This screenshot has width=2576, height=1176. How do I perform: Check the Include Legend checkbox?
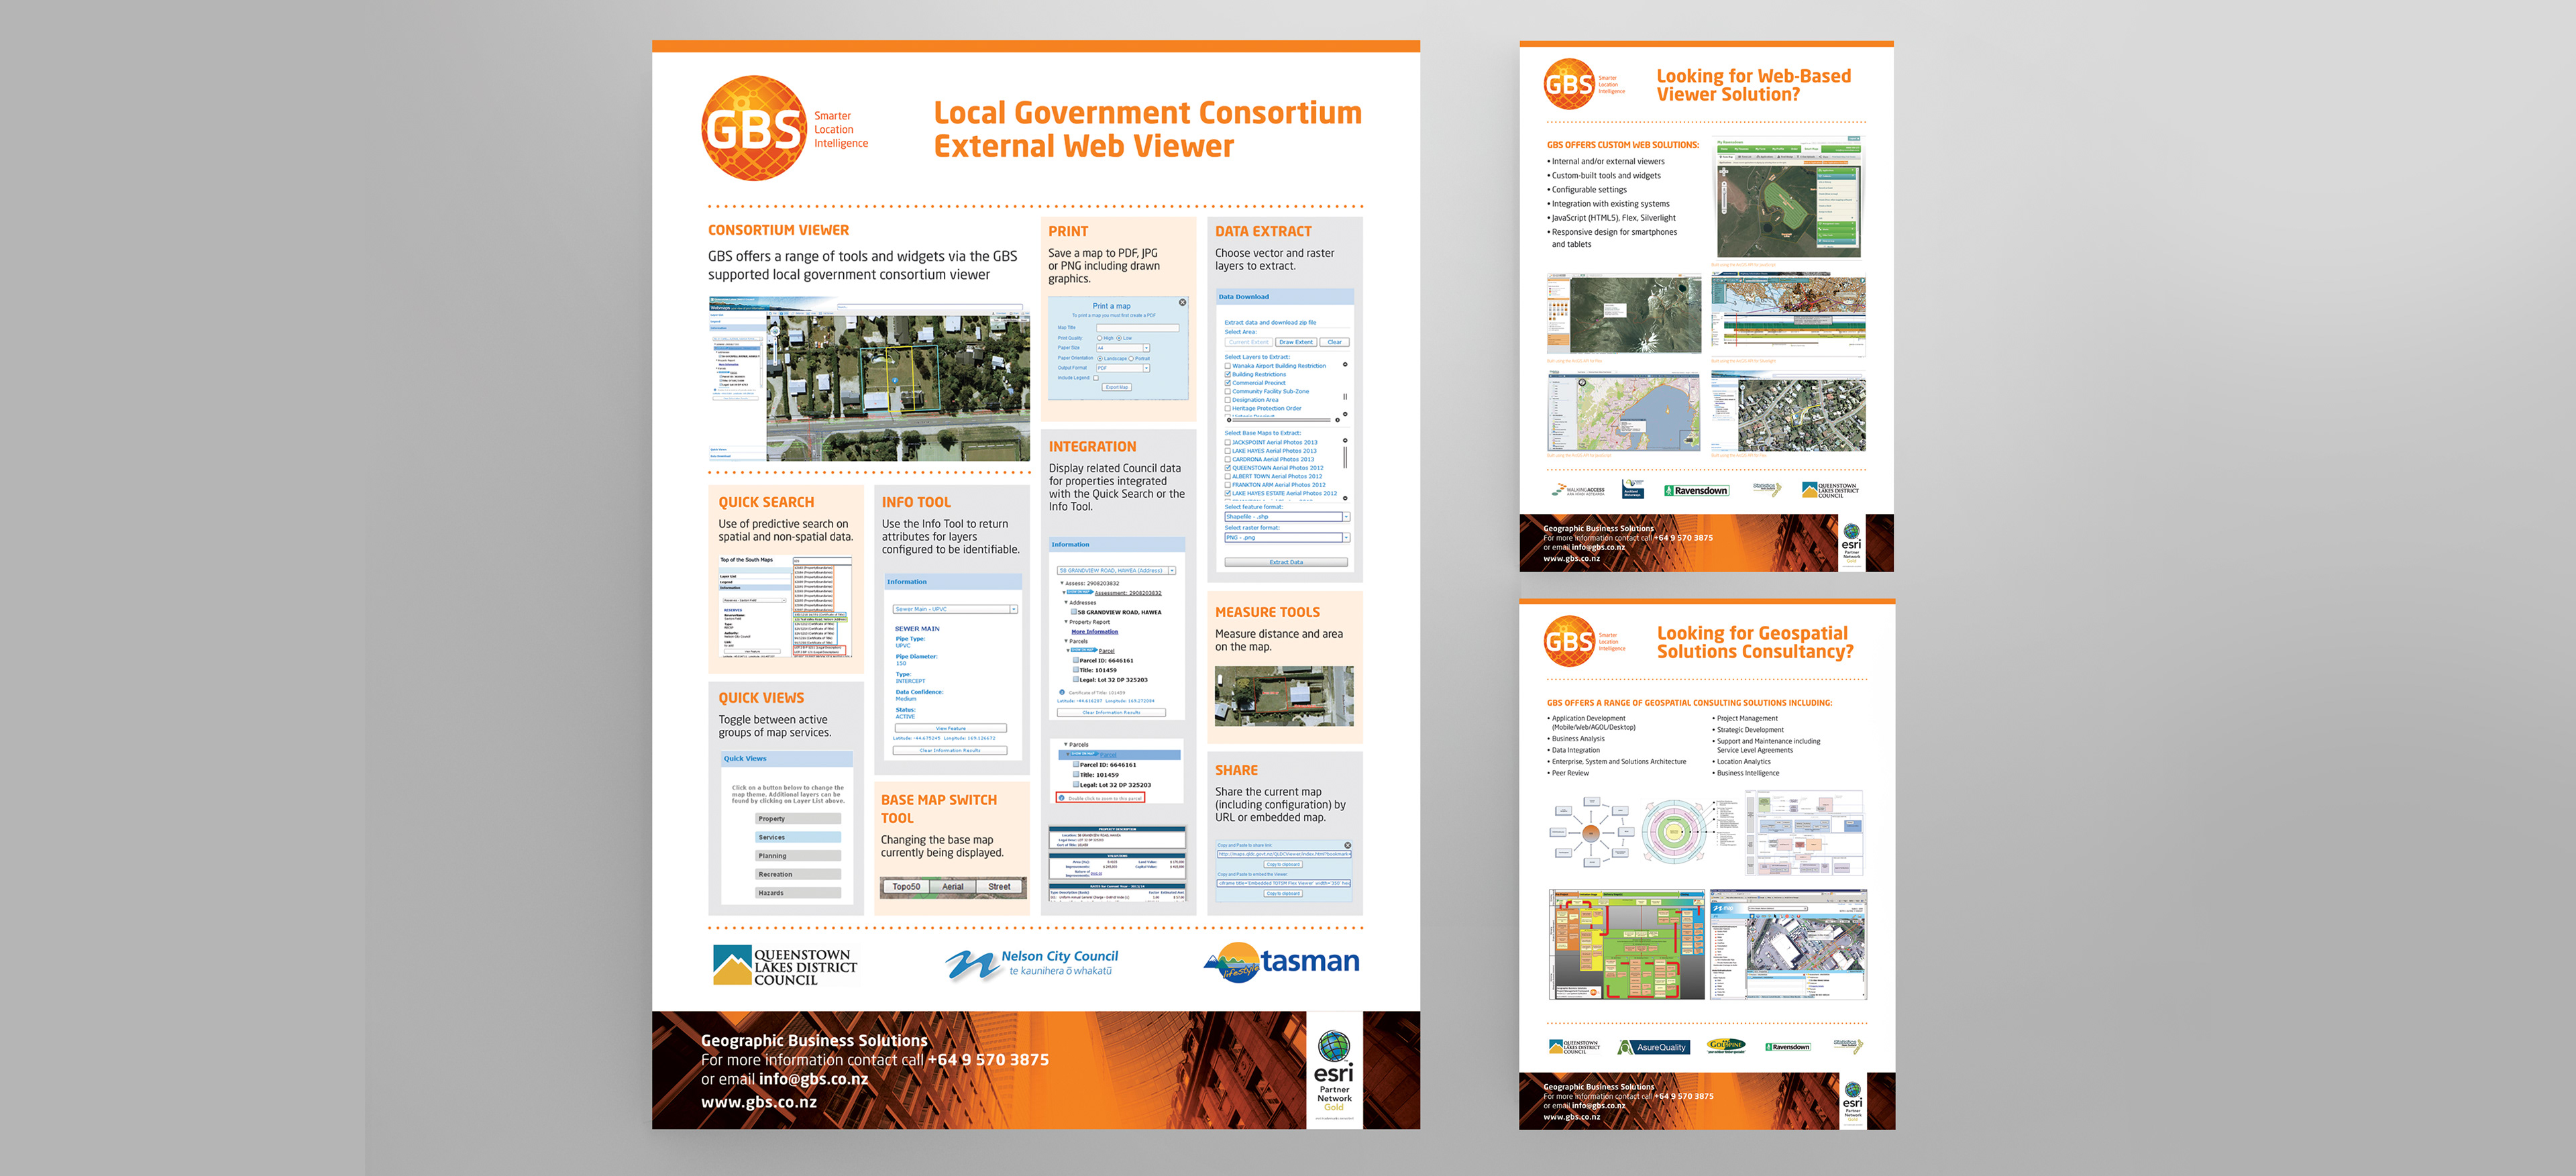pyautogui.click(x=1096, y=378)
